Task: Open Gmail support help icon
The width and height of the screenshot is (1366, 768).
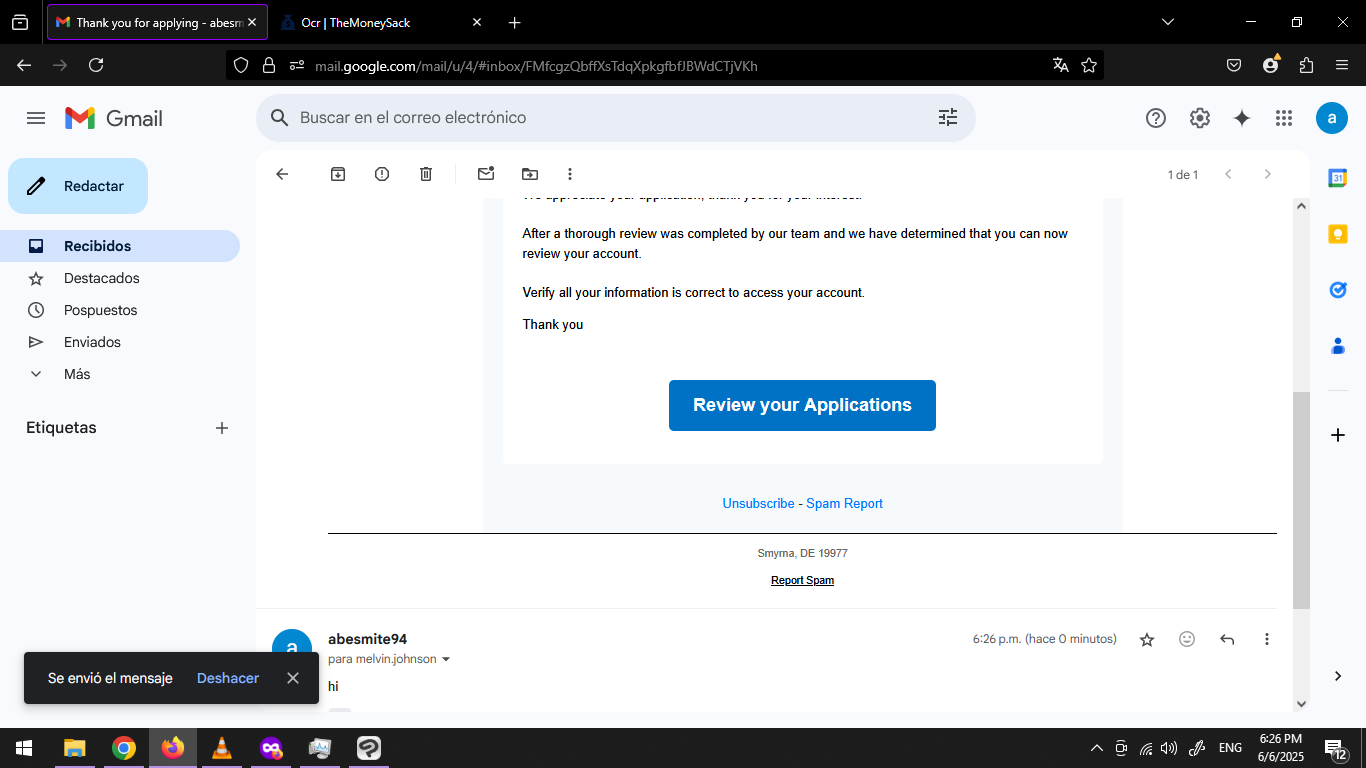Action: 1156,118
